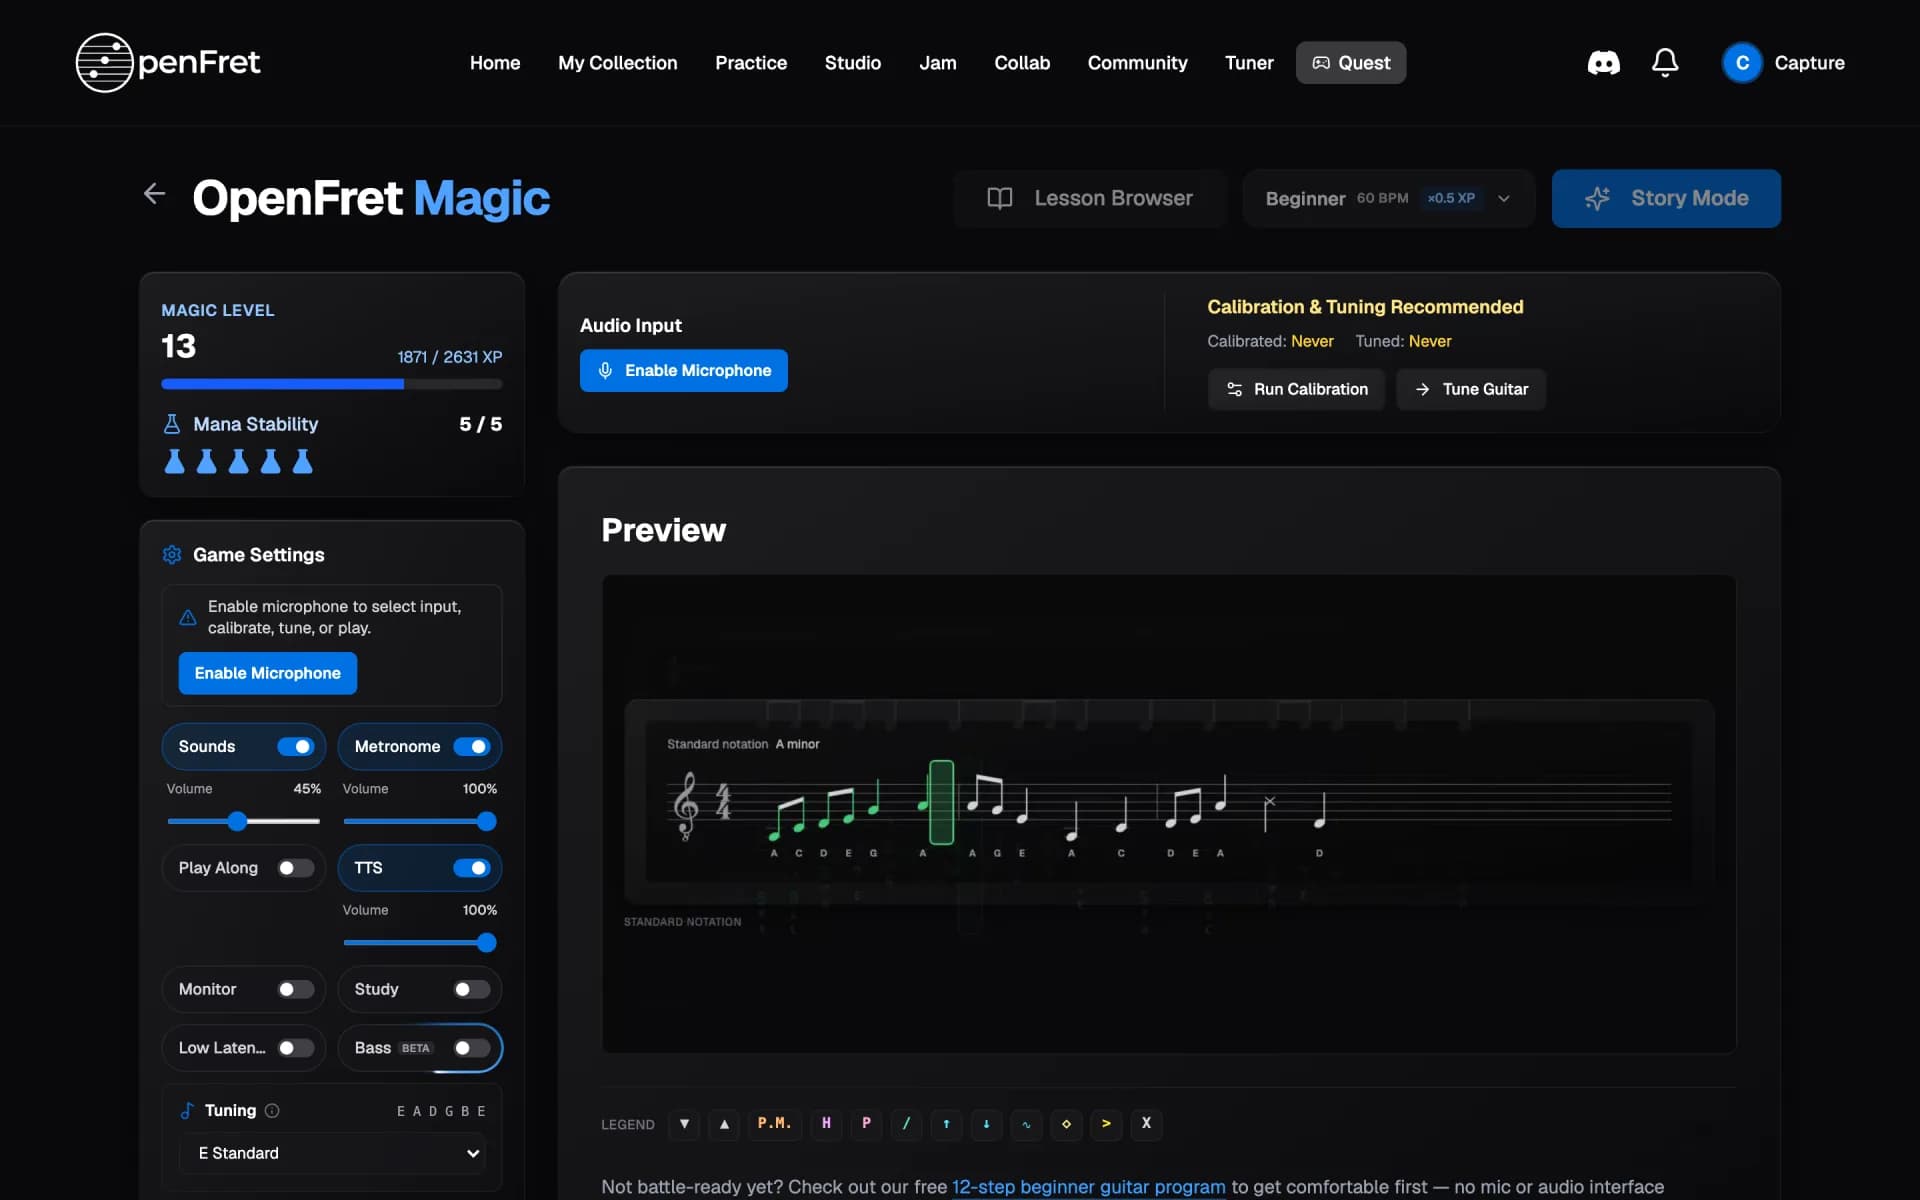Click the Tuning music note icon
This screenshot has height=1200, width=1920.
(187, 1110)
